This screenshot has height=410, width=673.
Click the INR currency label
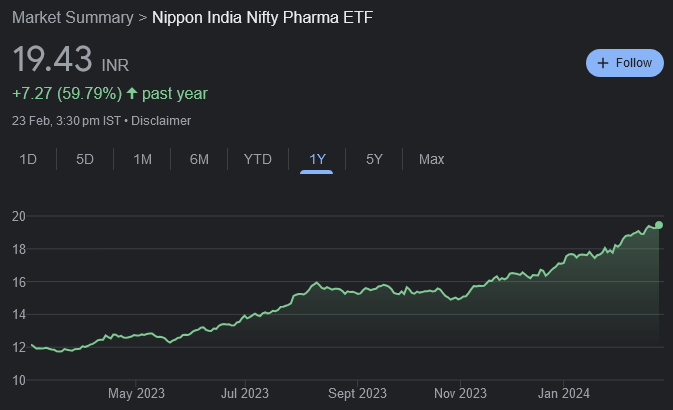[116, 65]
